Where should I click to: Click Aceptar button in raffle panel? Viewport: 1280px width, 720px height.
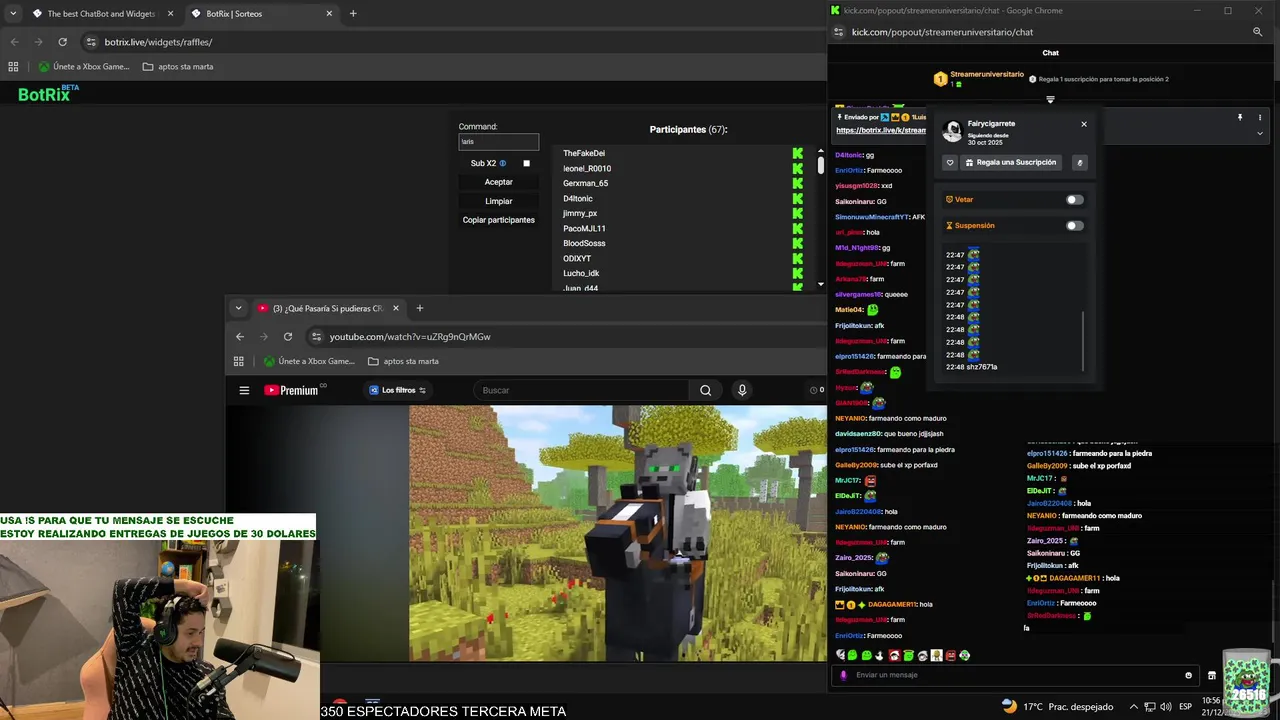click(498, 182)
